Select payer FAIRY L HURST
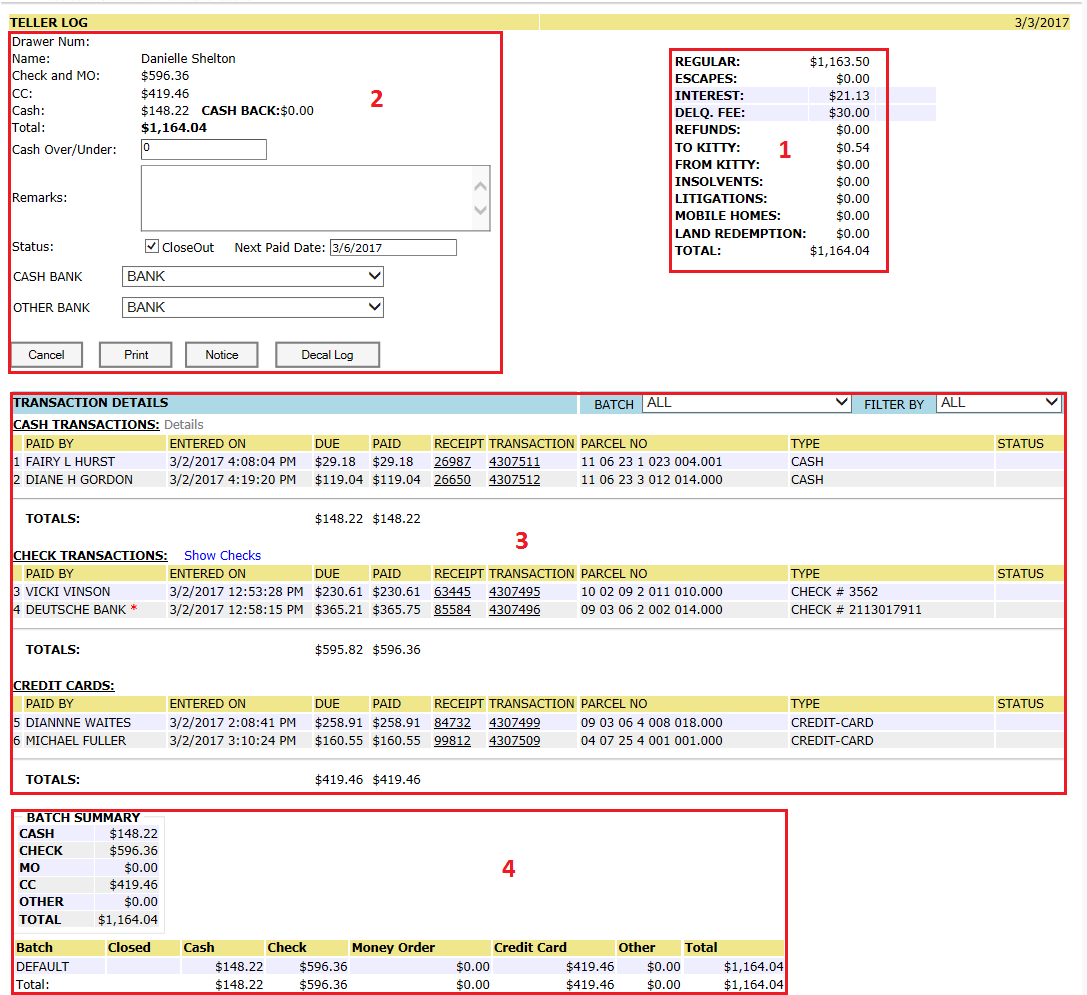The image size is (1087, 995). tap(70, 462)
